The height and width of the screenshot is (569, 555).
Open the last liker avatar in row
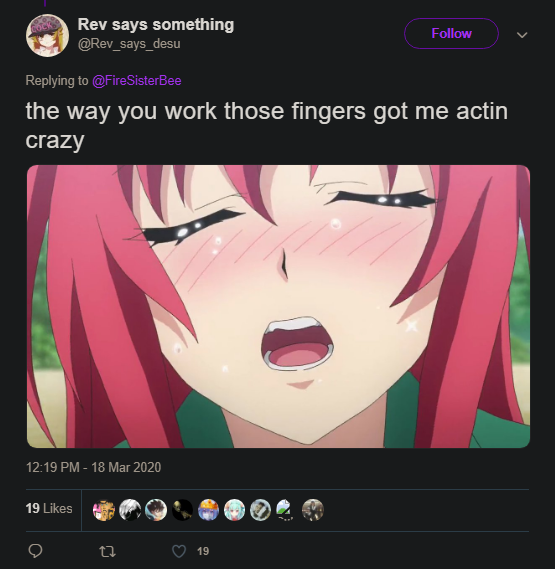(313, 510)
